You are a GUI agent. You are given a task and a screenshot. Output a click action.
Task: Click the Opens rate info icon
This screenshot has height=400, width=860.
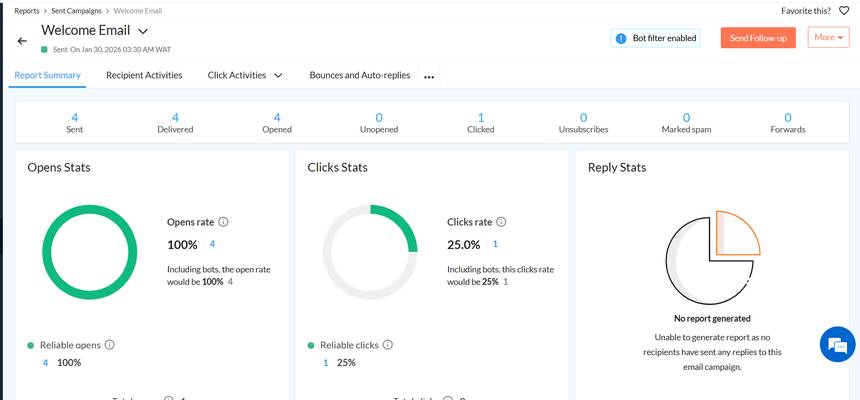(223, 222)
